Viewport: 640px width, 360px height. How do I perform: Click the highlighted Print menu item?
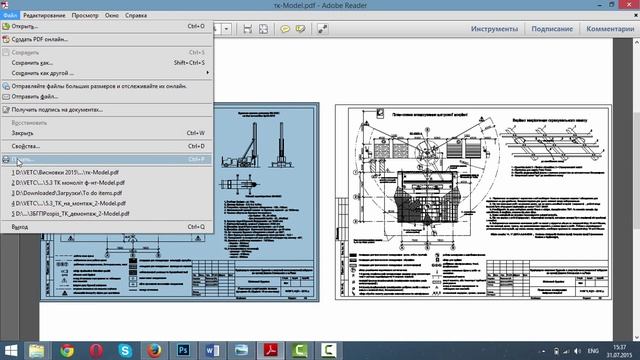click(107, 159)
